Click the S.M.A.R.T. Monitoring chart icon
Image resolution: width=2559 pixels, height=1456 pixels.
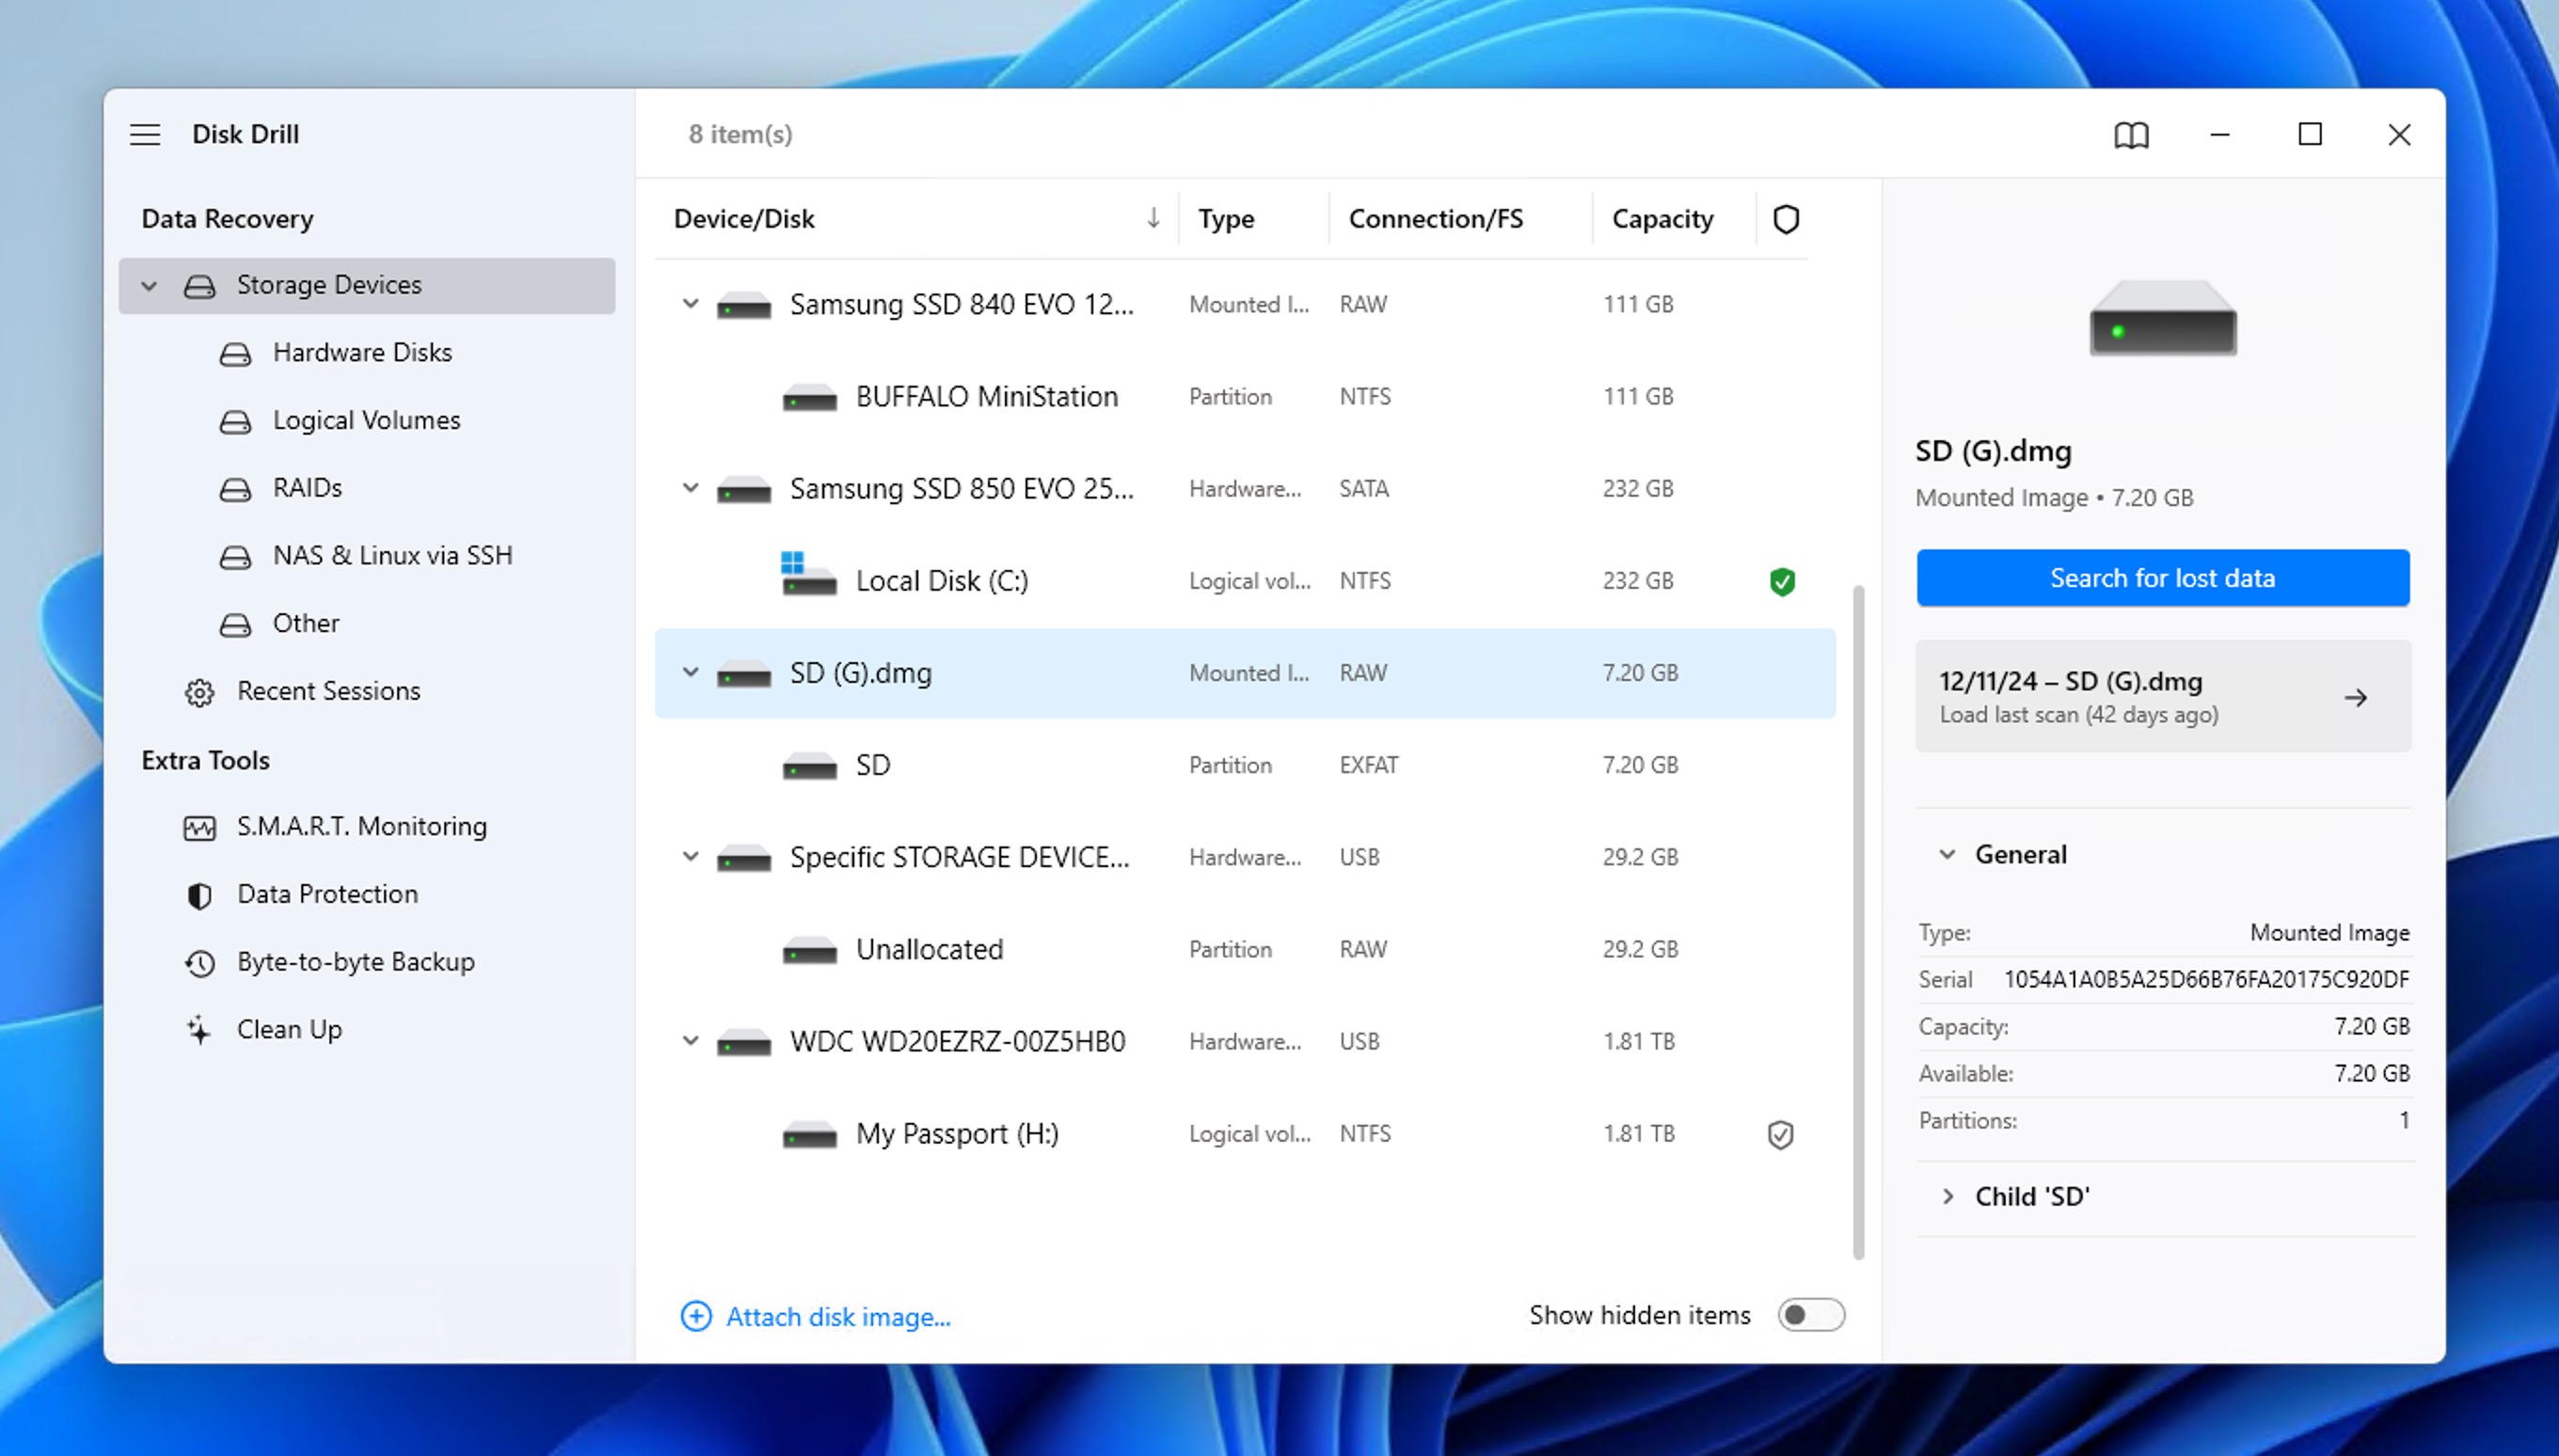199,828
